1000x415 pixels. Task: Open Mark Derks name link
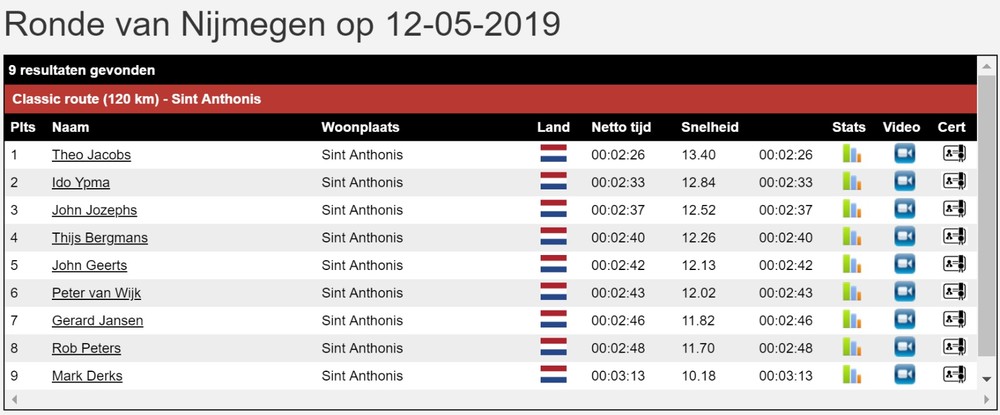87,376
